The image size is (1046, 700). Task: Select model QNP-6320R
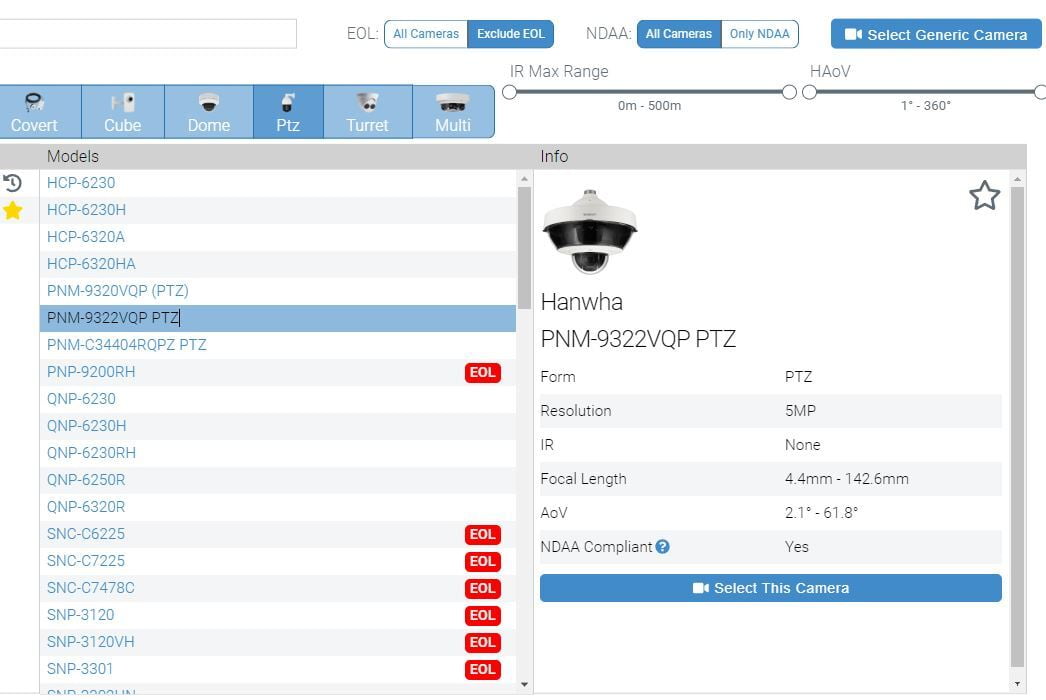click(x=278, y=507)
